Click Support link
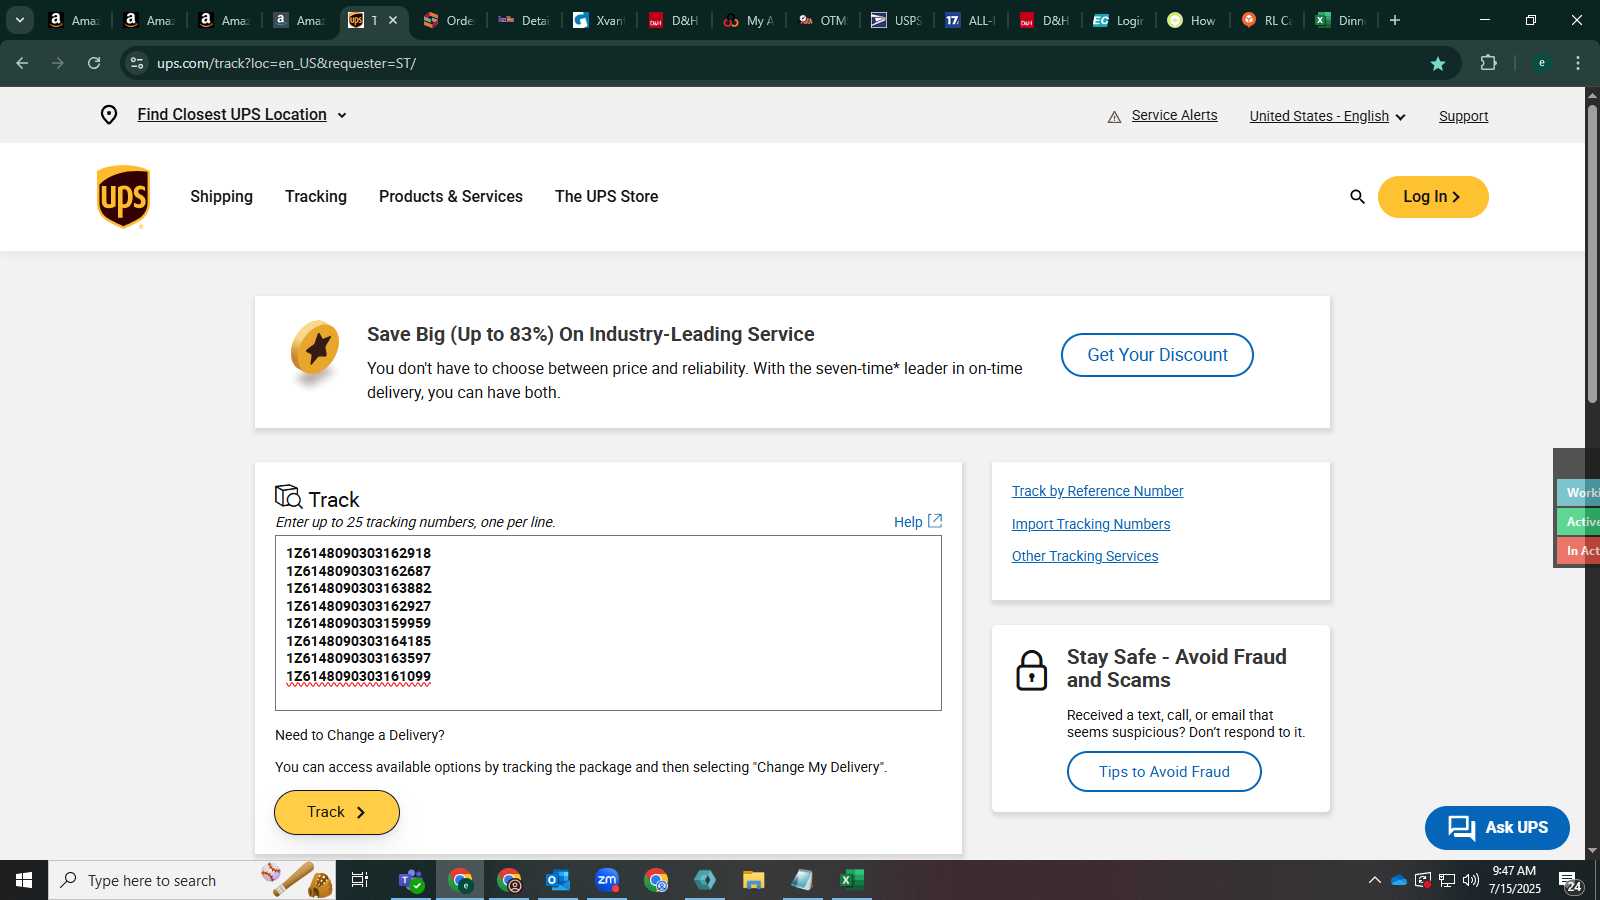Image resolution: width=1600 pixels, height=900 pixels. [x=1464, y=117]
